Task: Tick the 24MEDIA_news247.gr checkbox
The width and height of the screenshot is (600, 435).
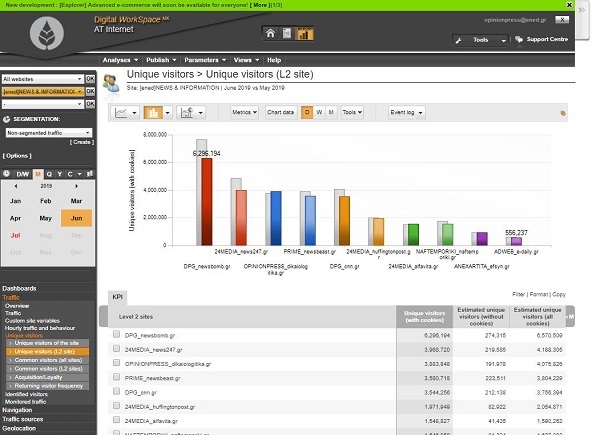Action: click(115, 348)
